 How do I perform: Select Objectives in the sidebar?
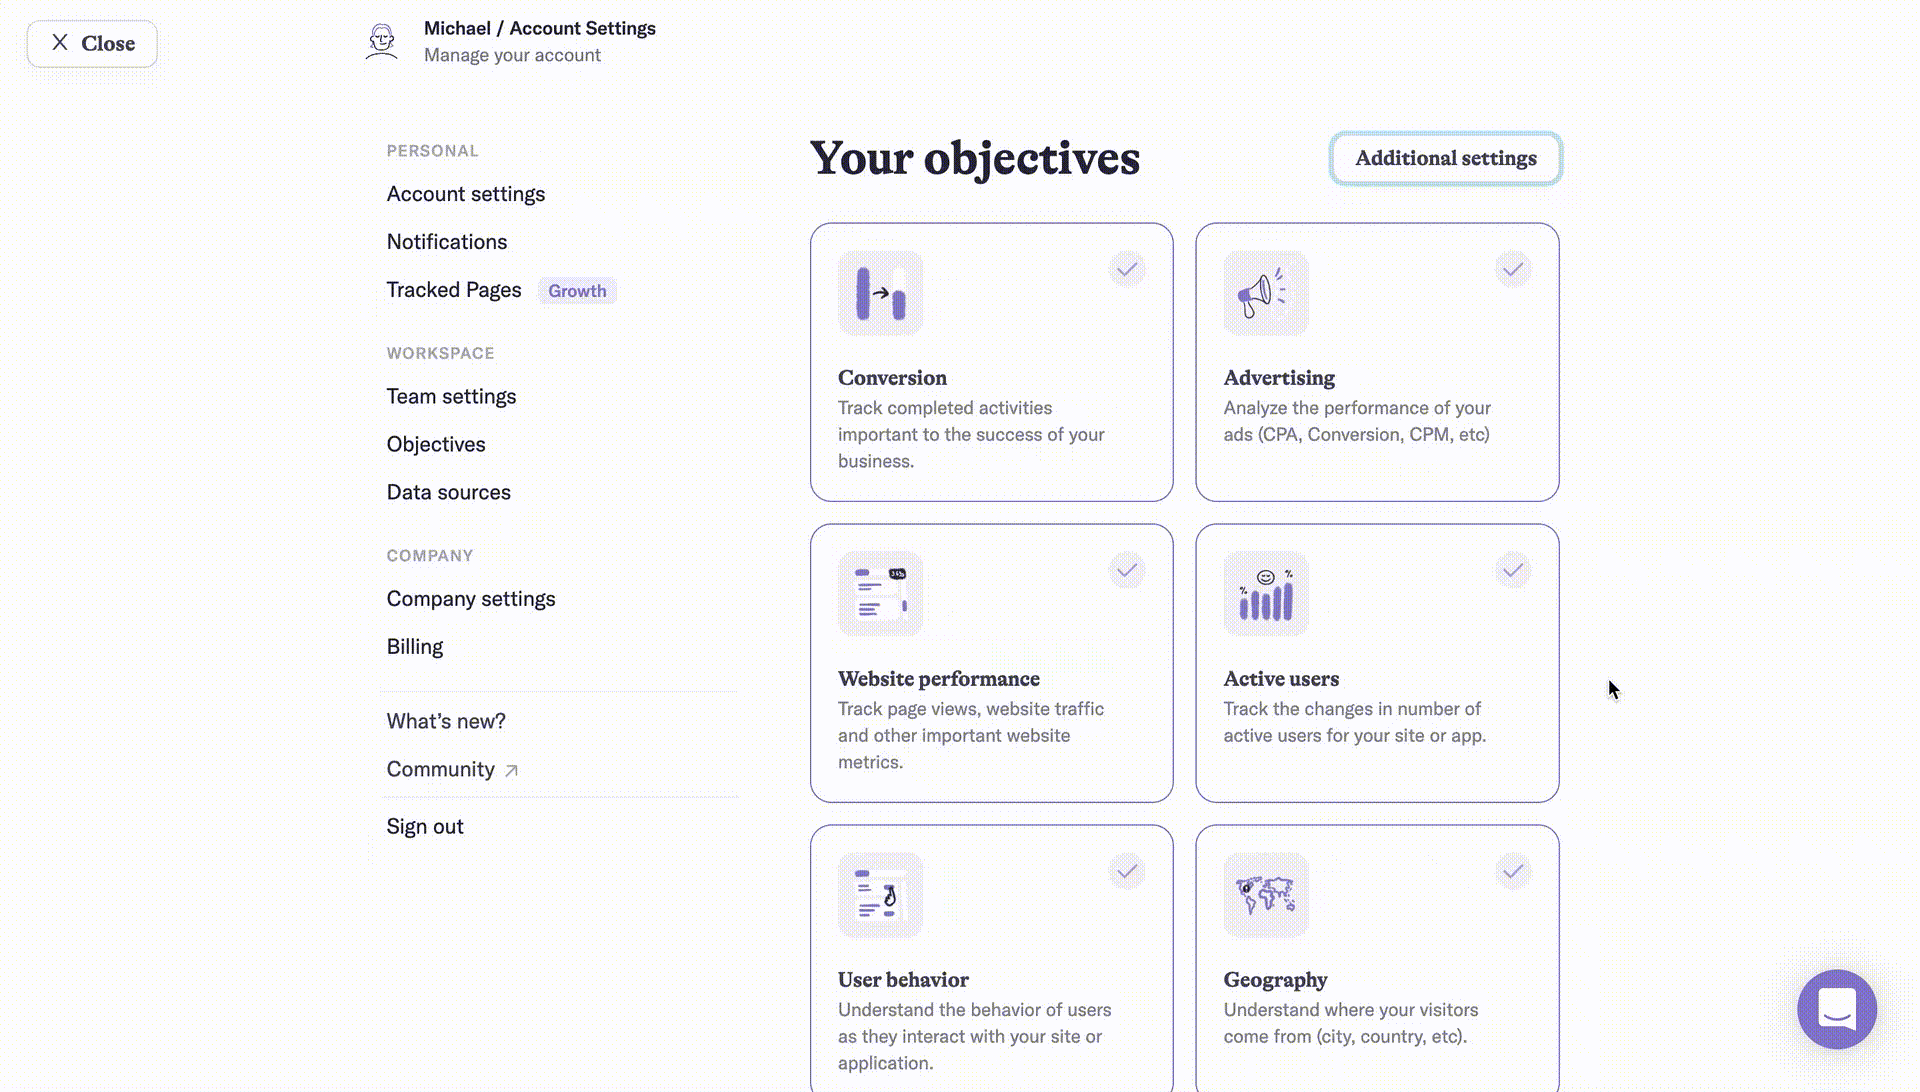[x=436, y=445]
